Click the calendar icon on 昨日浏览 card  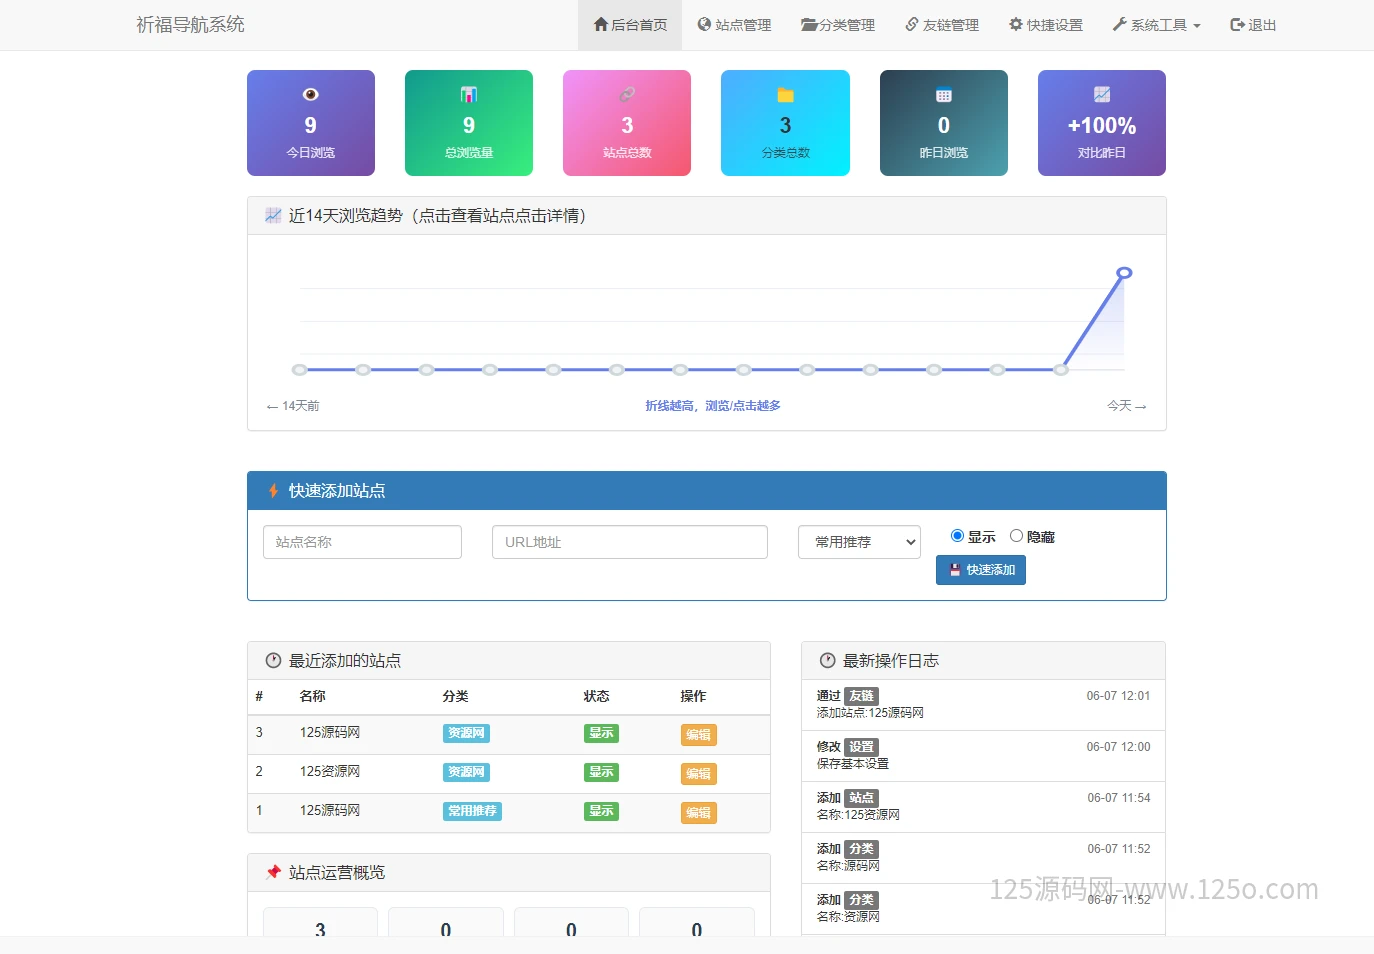943,95
